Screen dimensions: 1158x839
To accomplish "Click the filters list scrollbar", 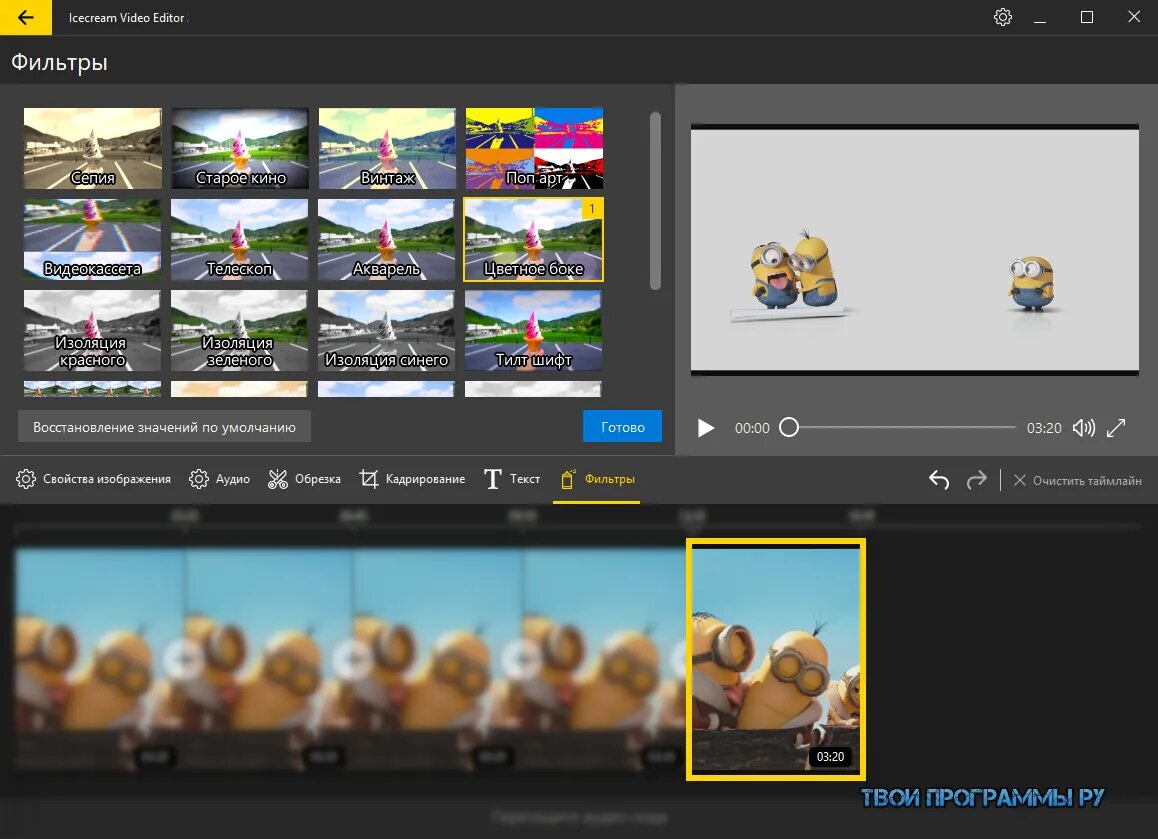I will click(655, 201).
